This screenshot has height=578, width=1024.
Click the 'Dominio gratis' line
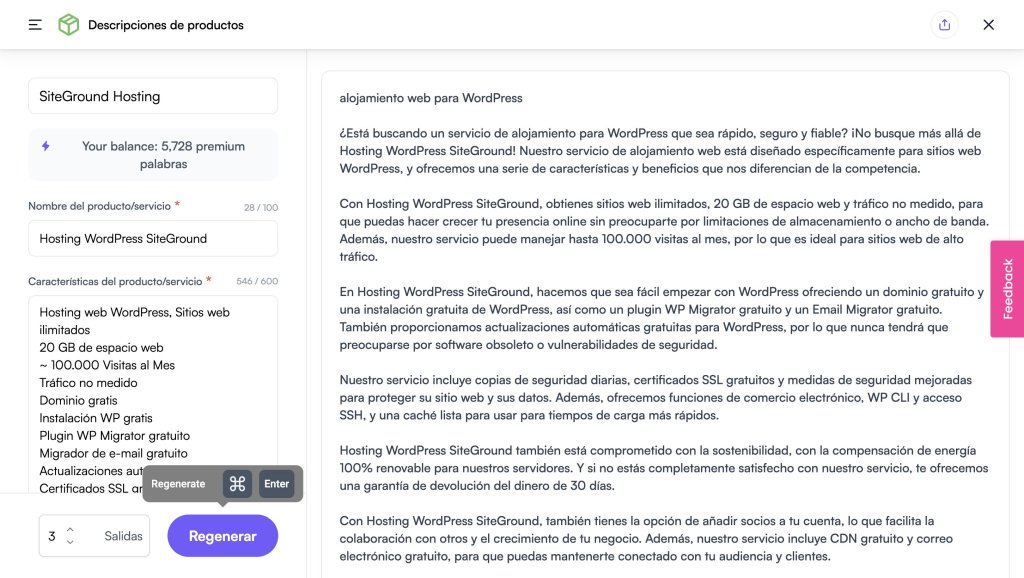78,400
